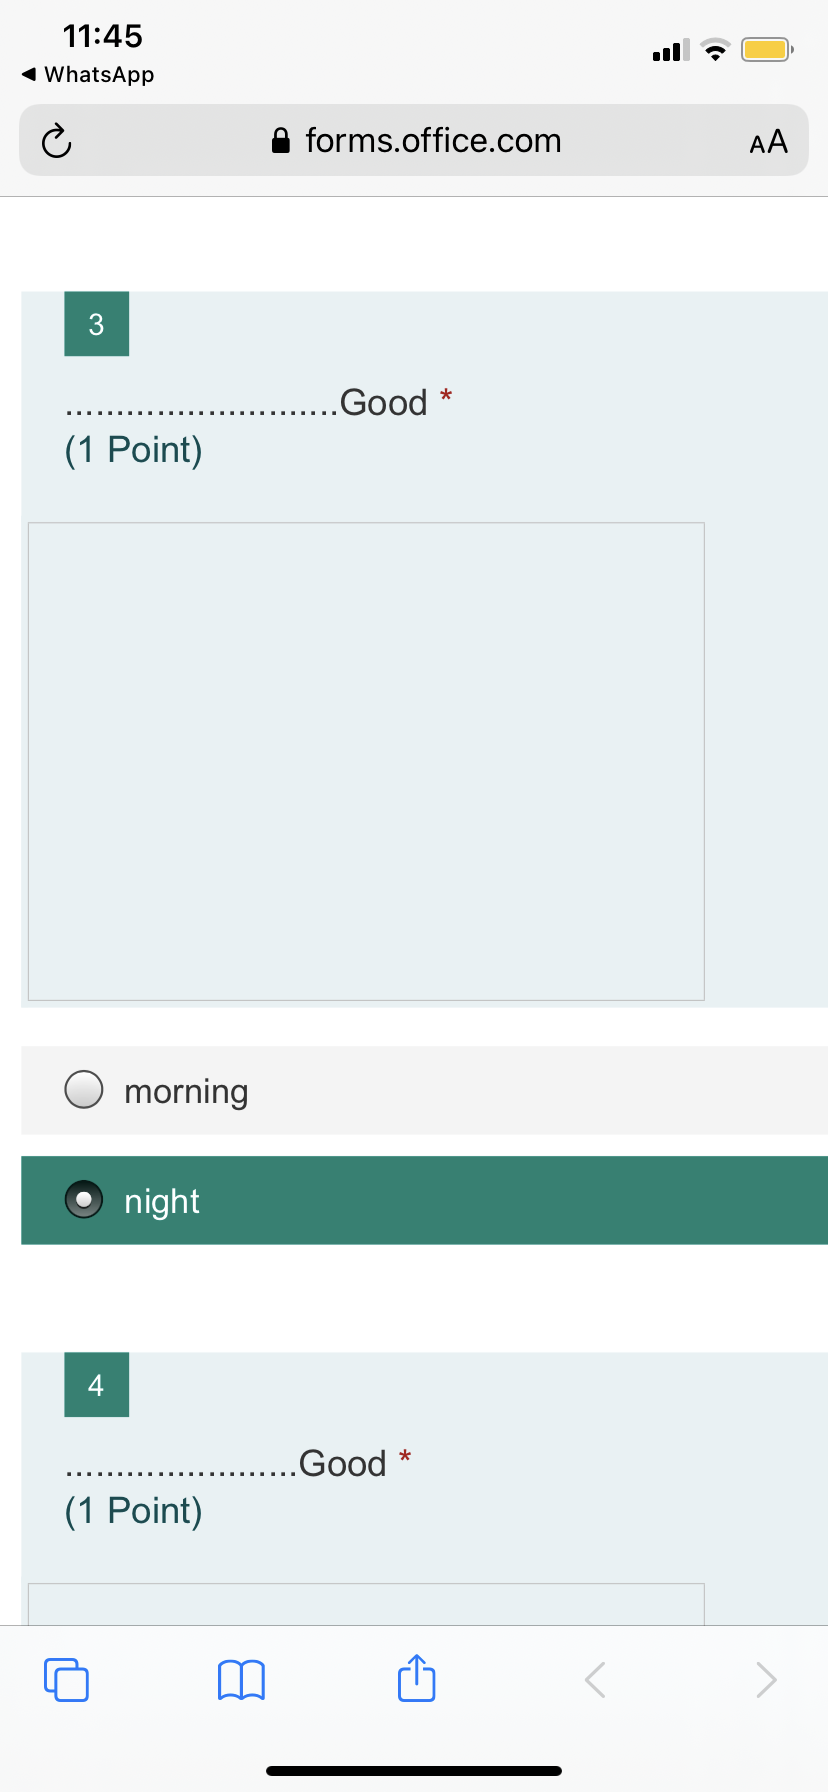Return to WhatsApp via back arrow
The image size is (828, 1792).
88,75
